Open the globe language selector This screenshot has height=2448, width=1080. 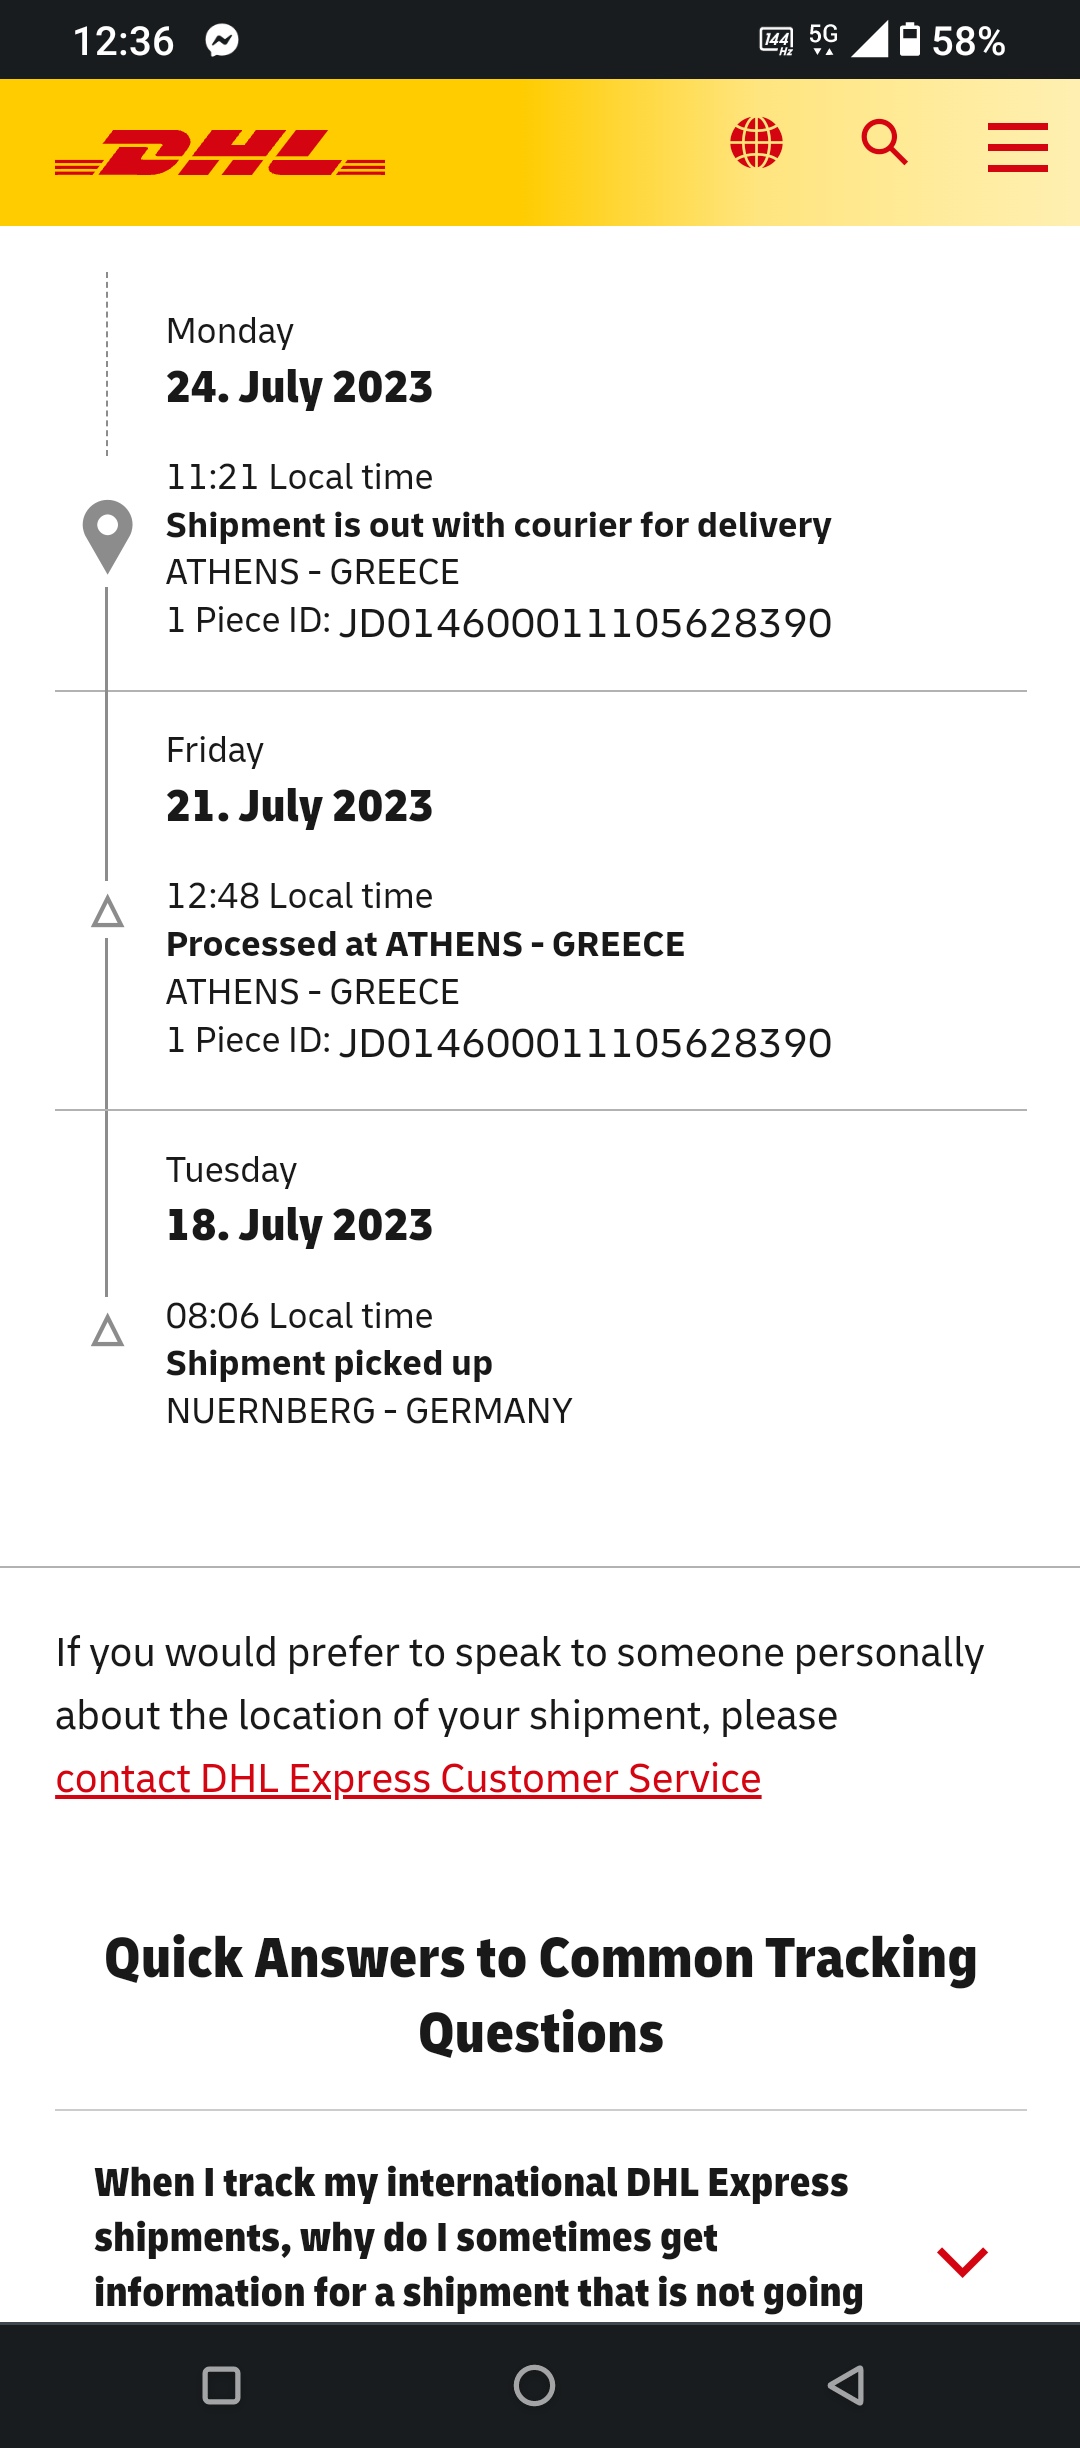pyautogui.click(x=756, y=142)
